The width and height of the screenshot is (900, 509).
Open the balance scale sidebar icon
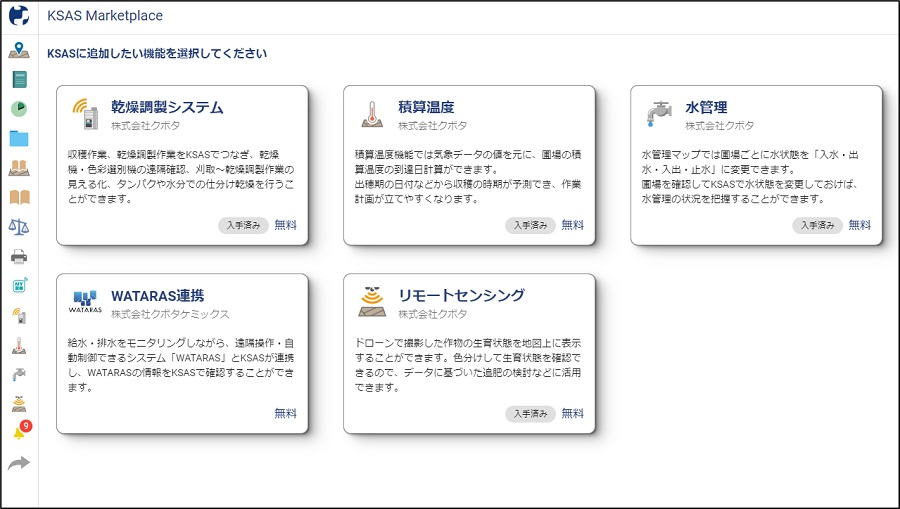[x=19, y=227]
